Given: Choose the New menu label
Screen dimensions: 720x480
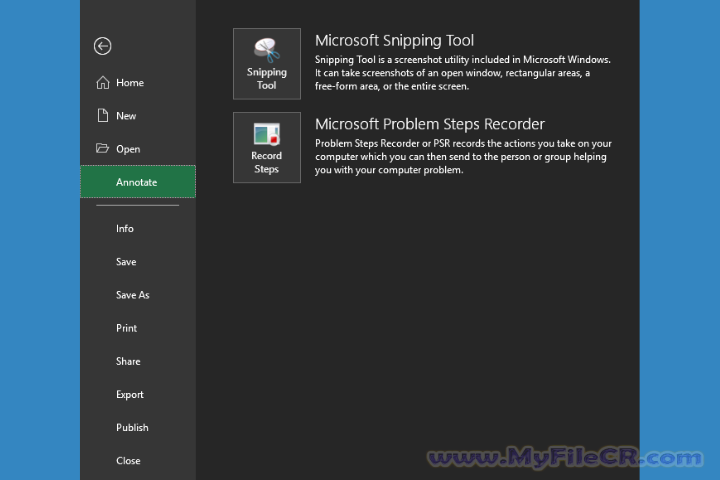Looking at the screenshot, I should point(126,116).
